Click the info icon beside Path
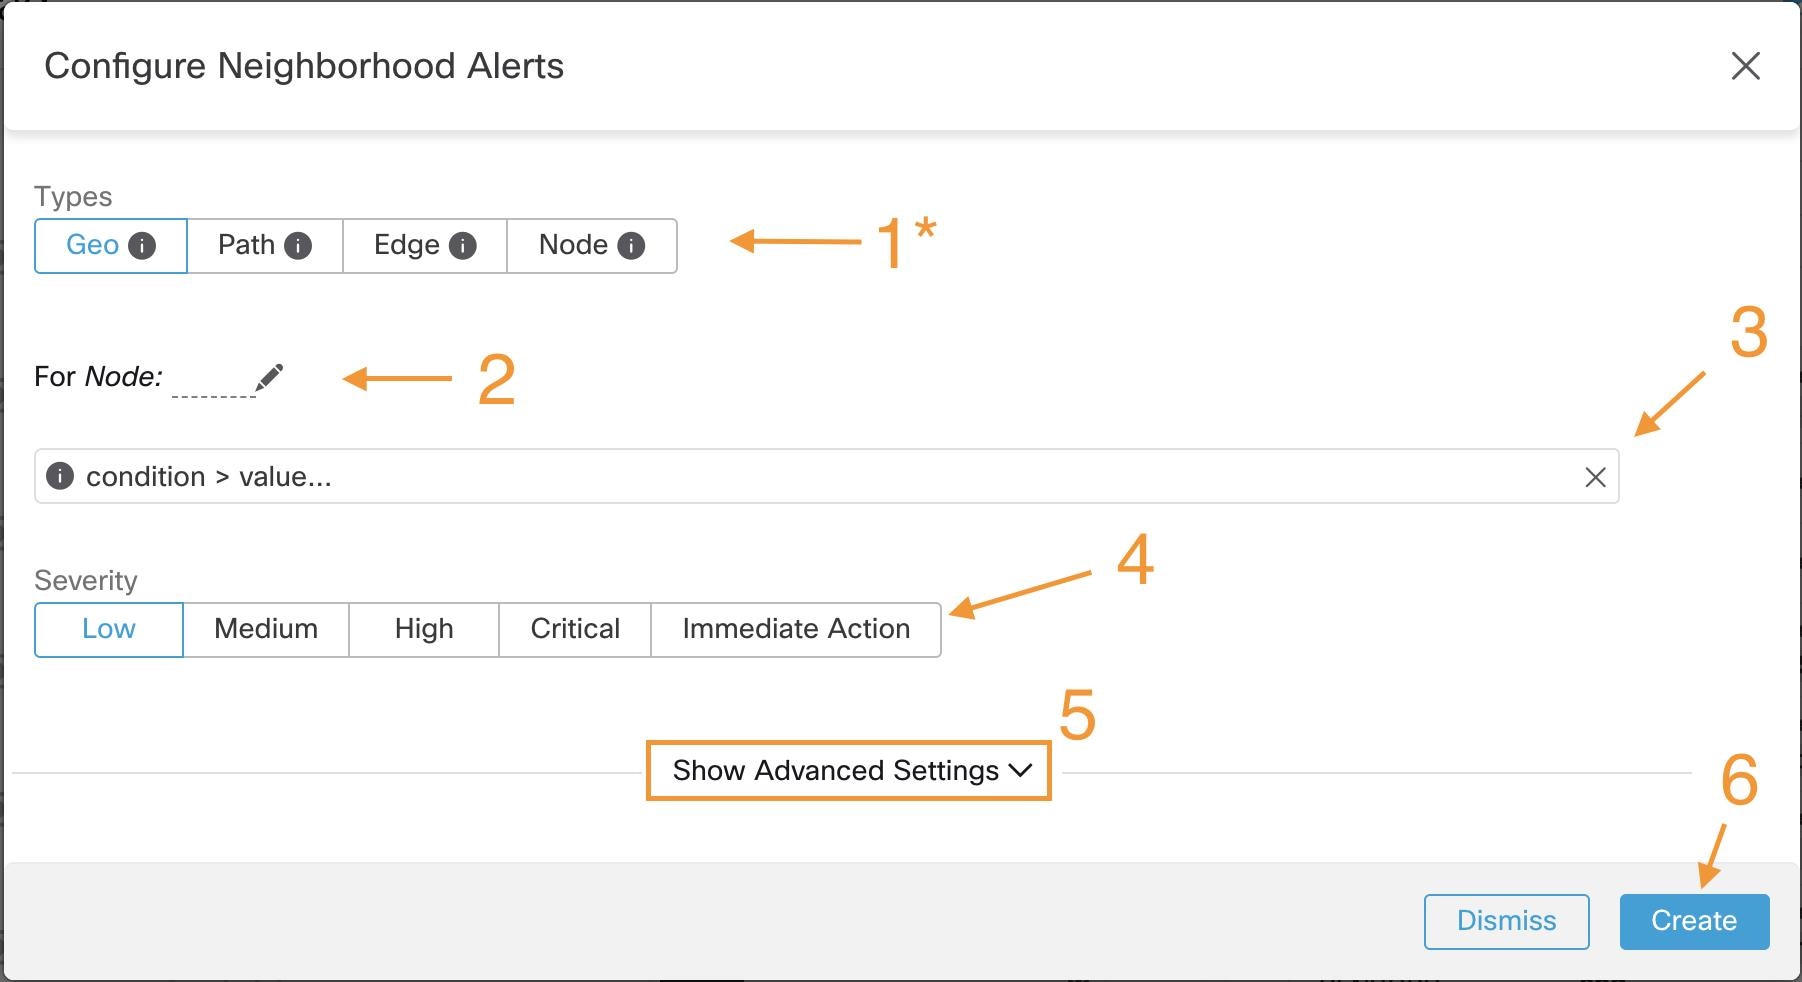 tap(298, 246)
